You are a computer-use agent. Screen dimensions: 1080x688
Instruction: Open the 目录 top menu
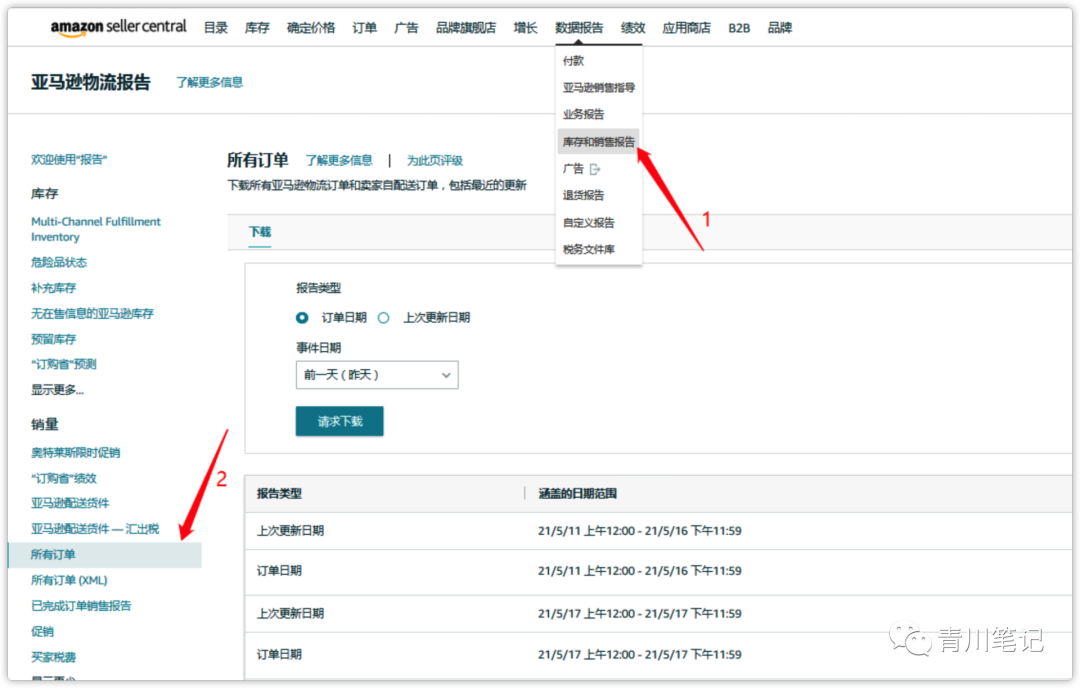click(x=216, y=28)
